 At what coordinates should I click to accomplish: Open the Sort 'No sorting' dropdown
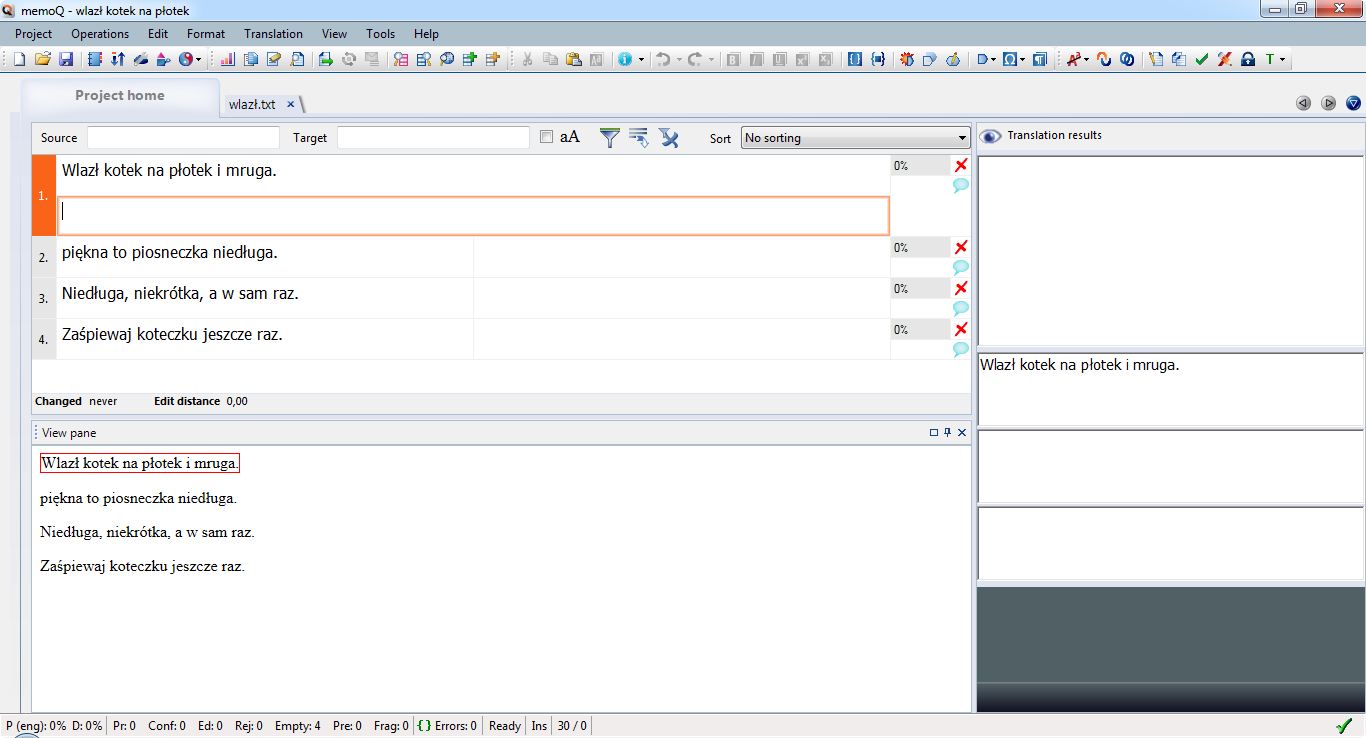[x=856, y=138]
